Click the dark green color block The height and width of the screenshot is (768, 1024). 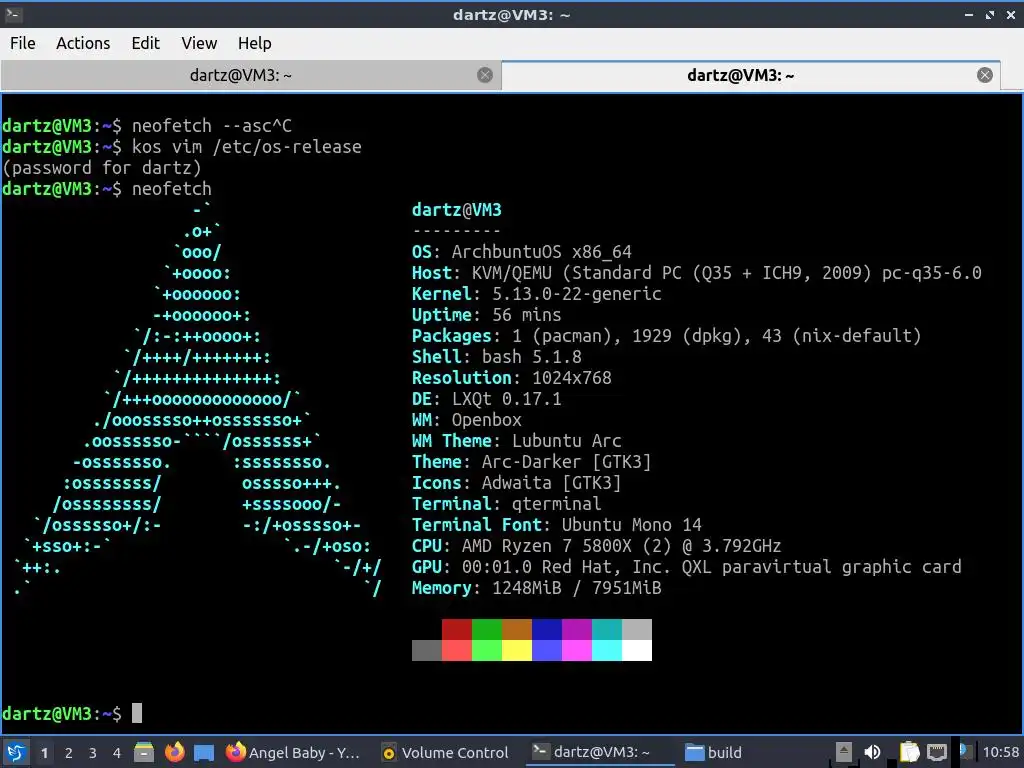pos(487,630)
